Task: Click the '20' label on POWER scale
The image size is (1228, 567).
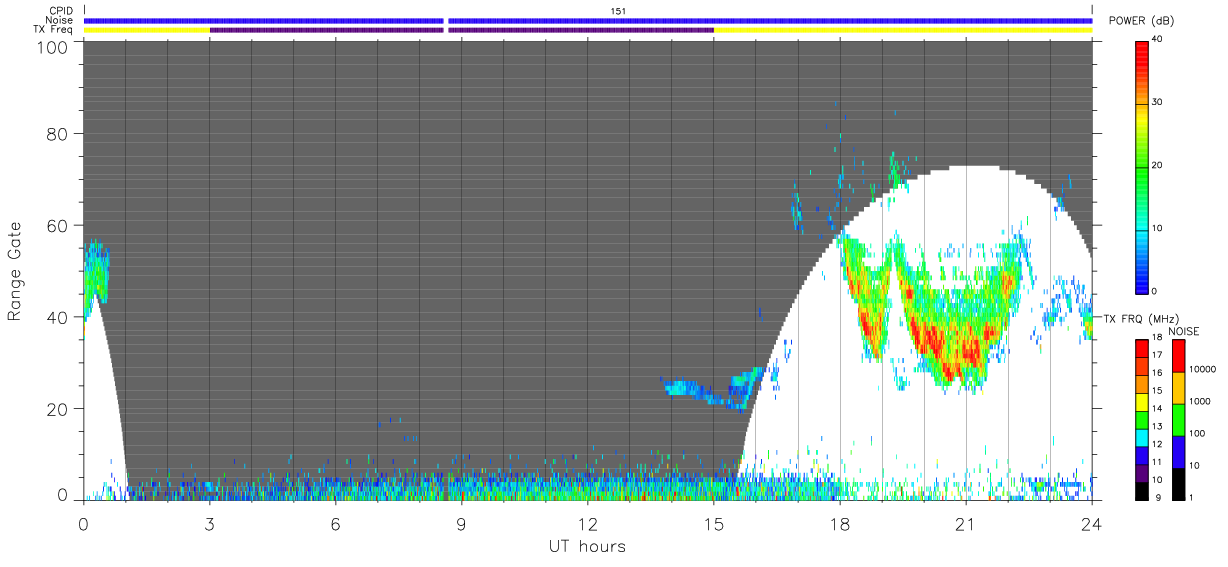Action: click(x=1158, y=166)
